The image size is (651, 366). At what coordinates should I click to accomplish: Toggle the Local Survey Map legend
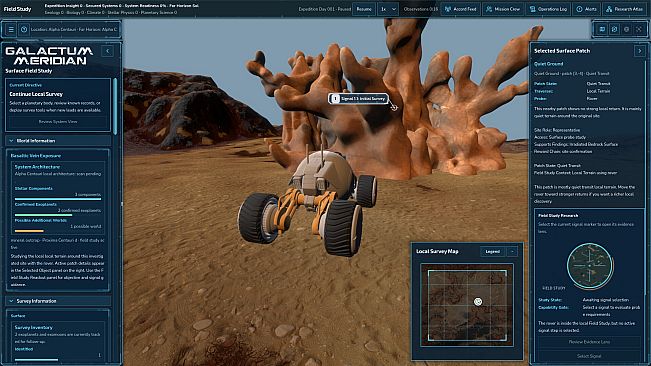coord(492,251)
